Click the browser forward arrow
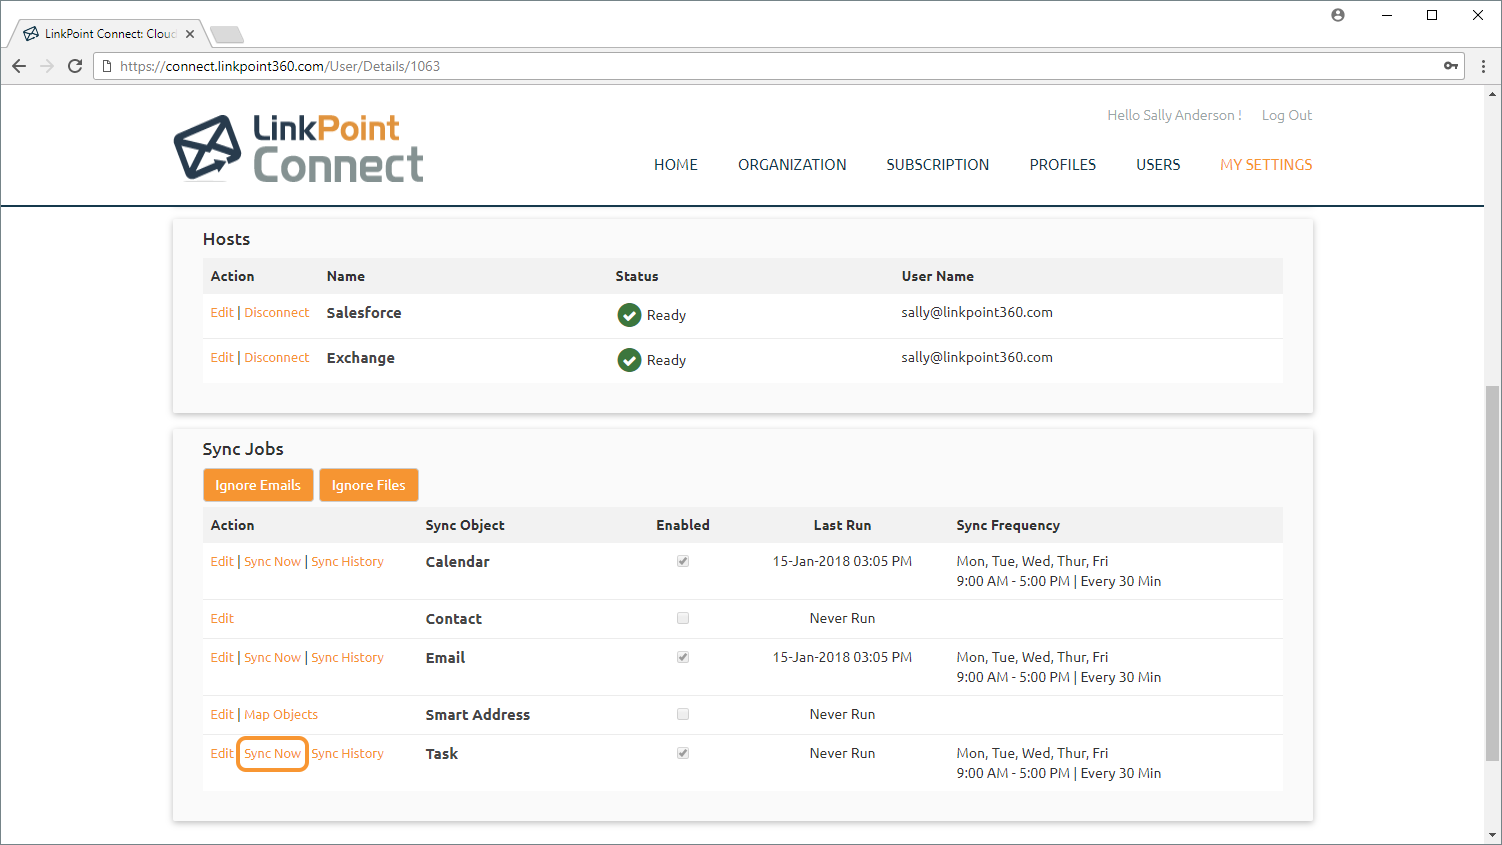The height and width of the screenshot is (845, 1502). pyautogui.click(x=47, y=66)
